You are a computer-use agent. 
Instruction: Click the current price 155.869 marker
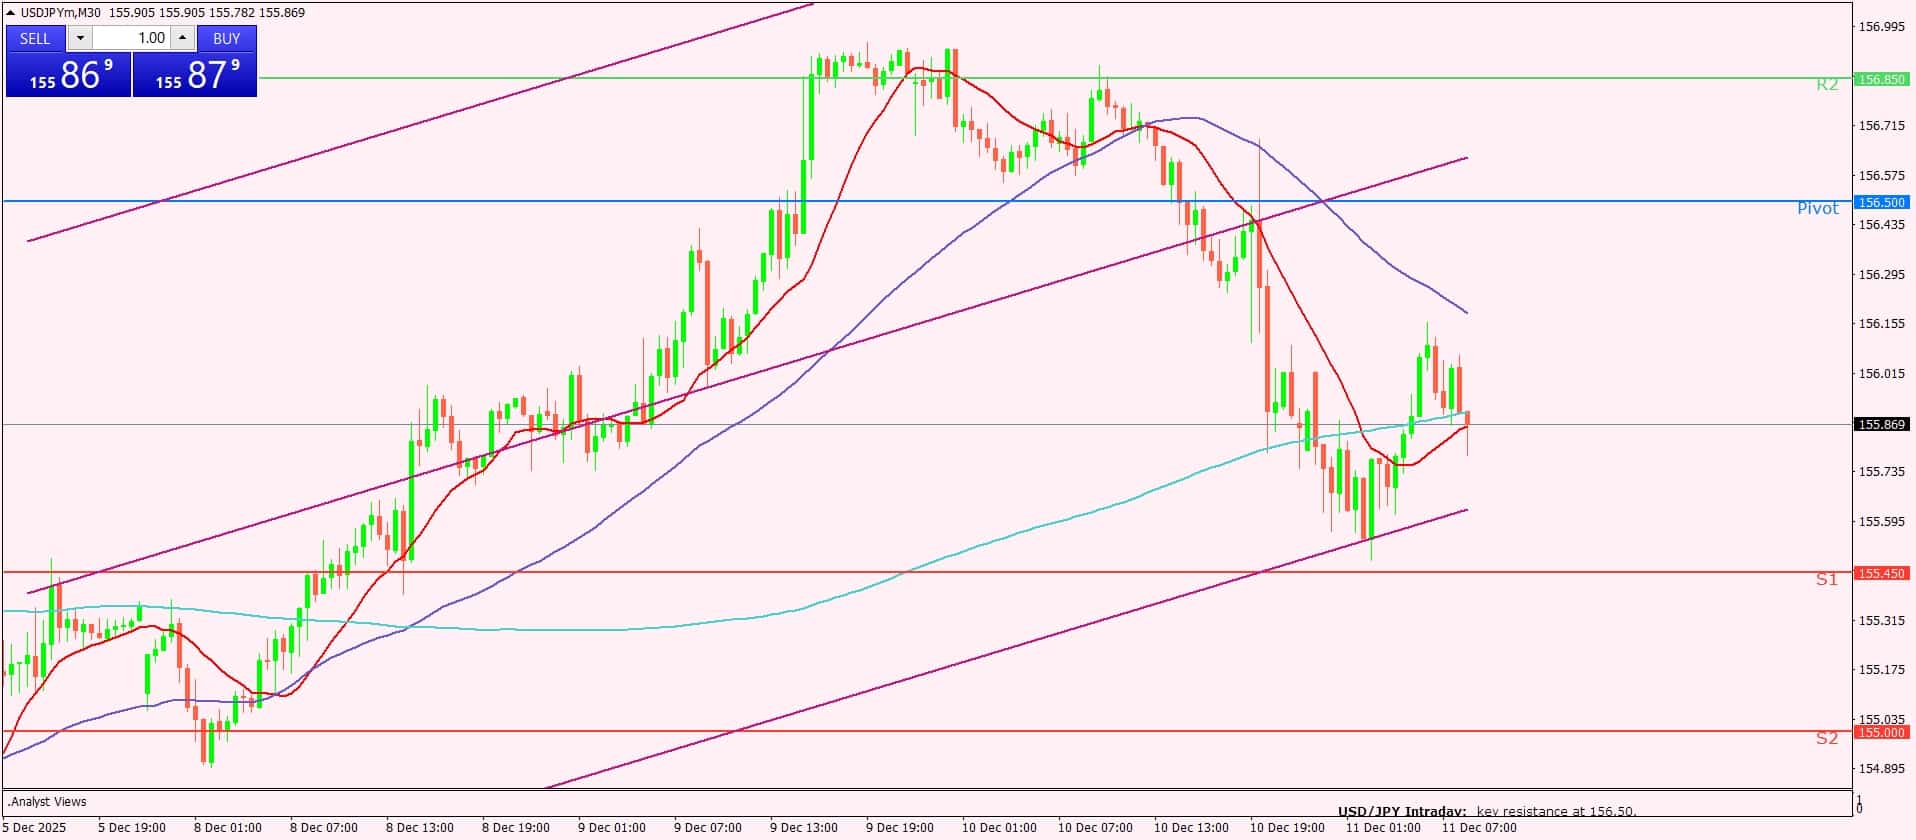(x=1881, y=425)
